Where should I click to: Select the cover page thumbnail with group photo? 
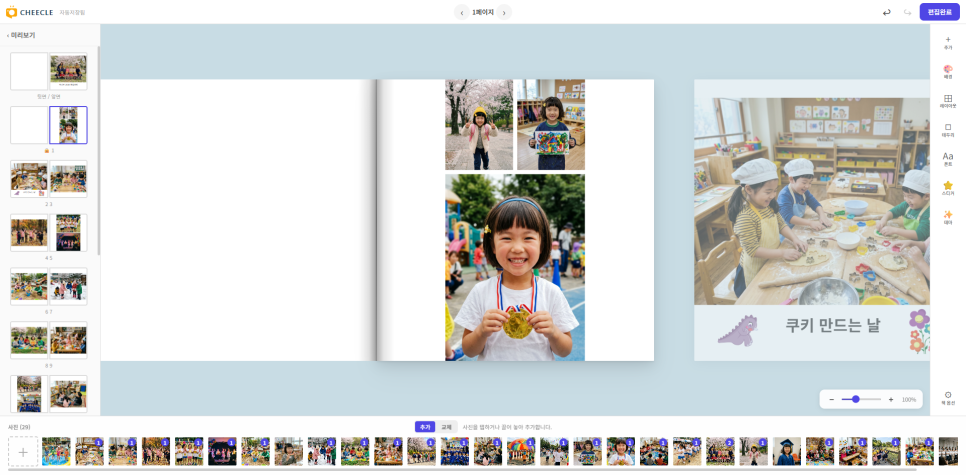[68, 71]
